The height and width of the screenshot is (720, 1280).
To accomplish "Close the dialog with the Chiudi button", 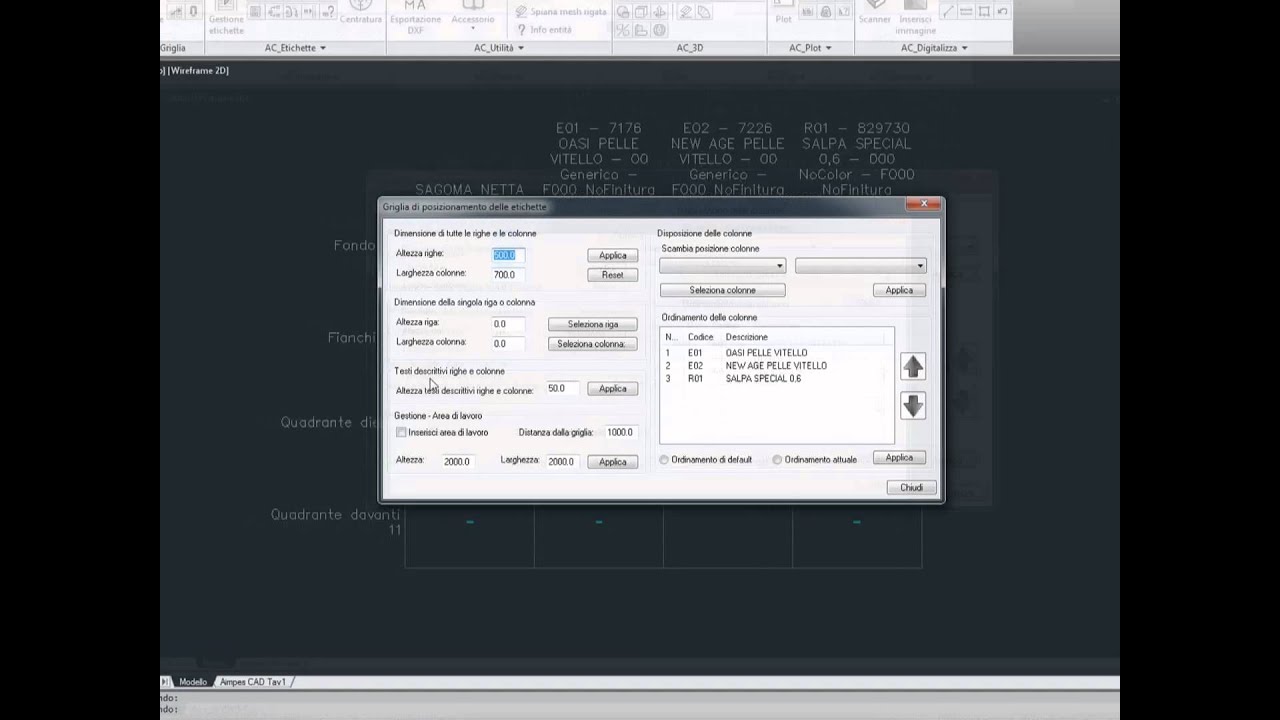I will [911, 488].
